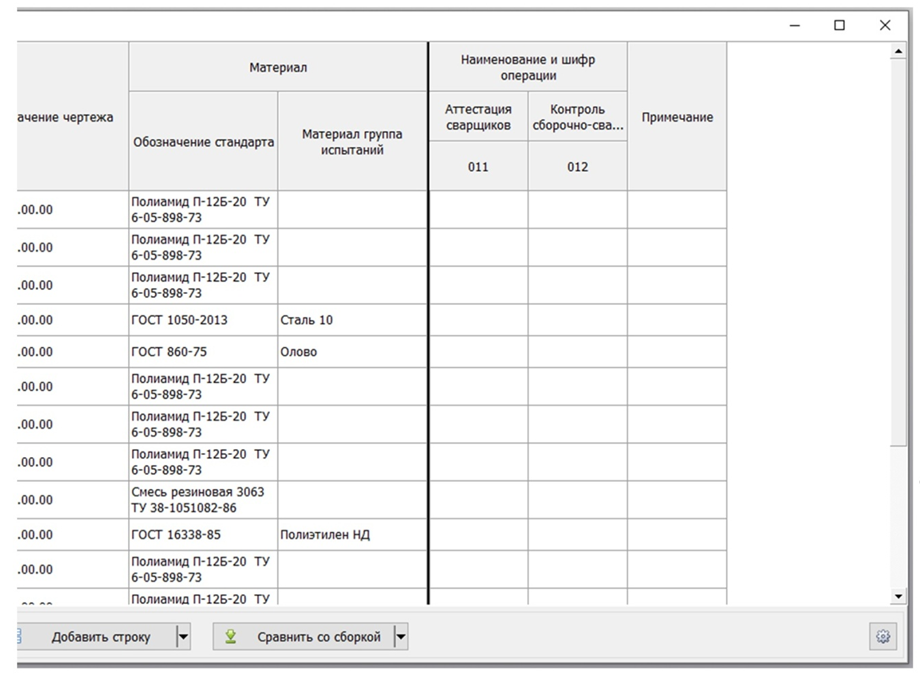Click the scrollbar up arrow

click(x=898, y=52)
